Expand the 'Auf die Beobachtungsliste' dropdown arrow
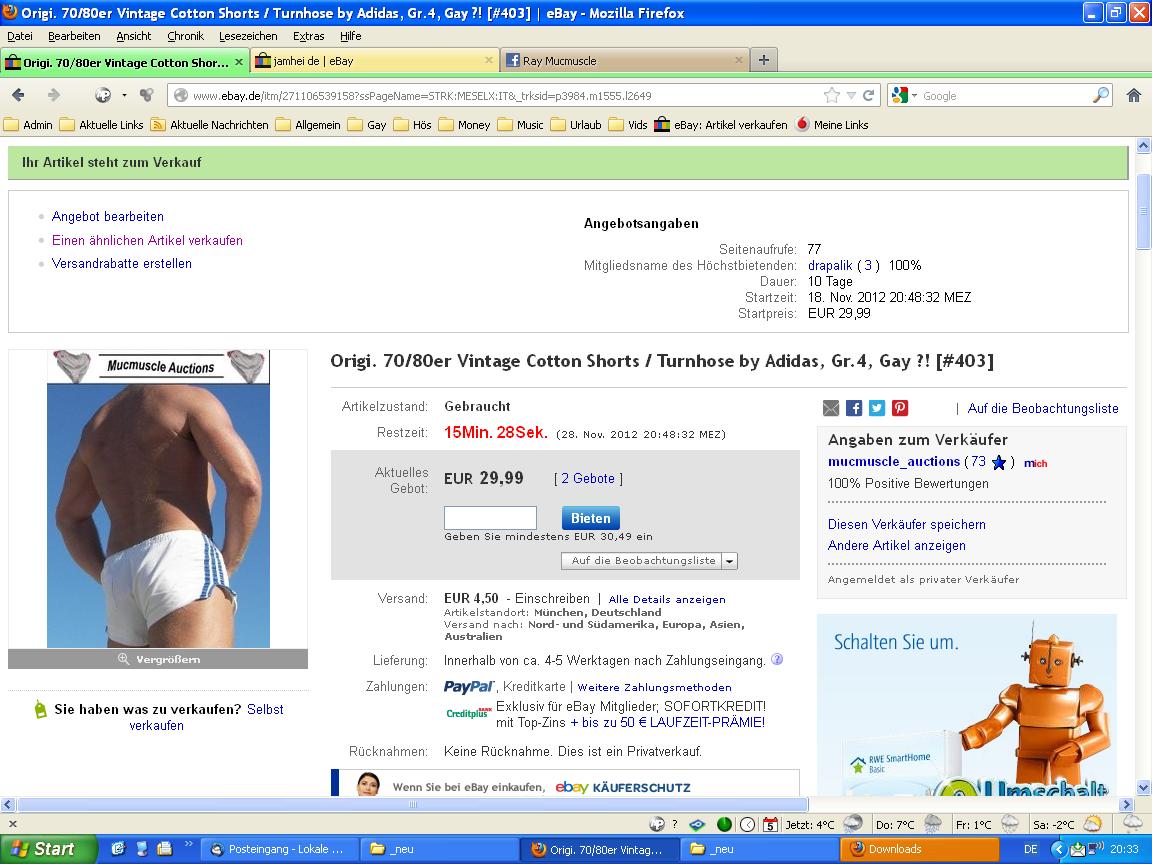Screen dimensions: 1152x864 730,561
